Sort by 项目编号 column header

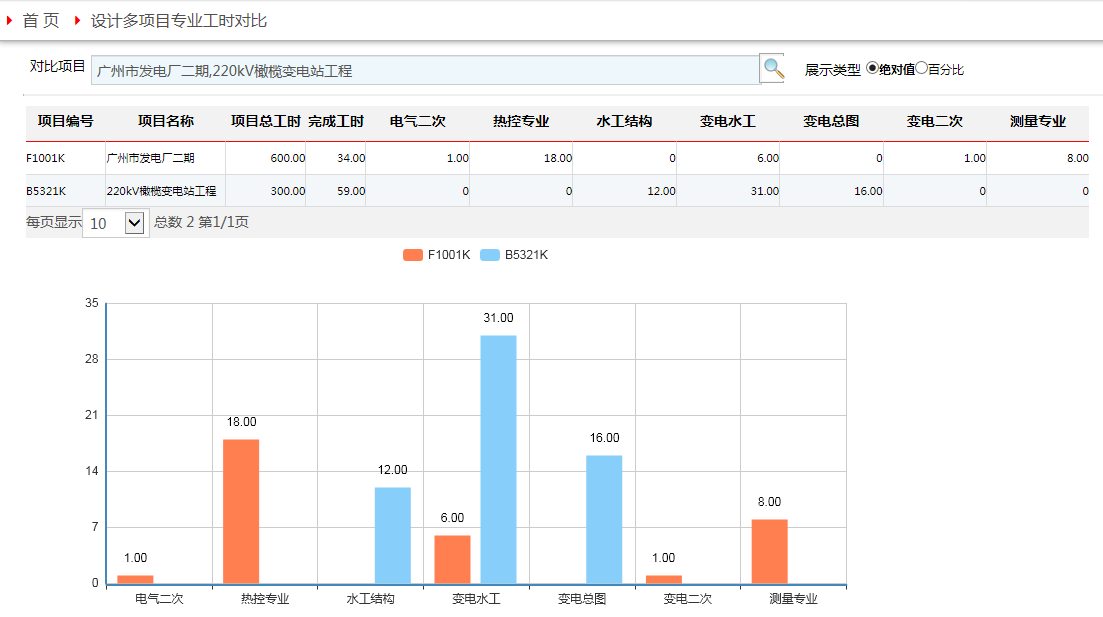(65, 122)
